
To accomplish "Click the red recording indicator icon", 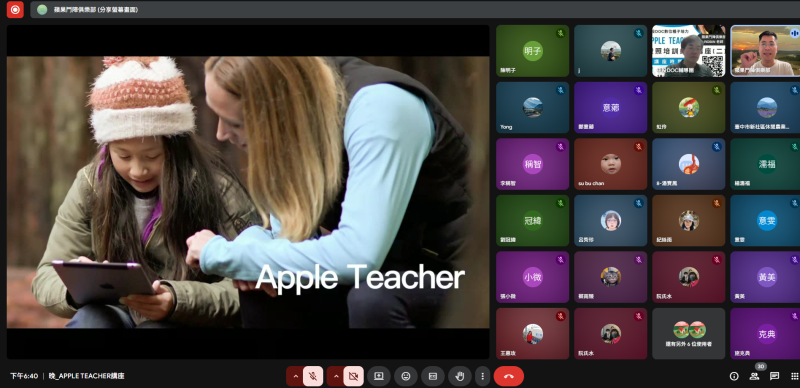I will pos(15,9).
